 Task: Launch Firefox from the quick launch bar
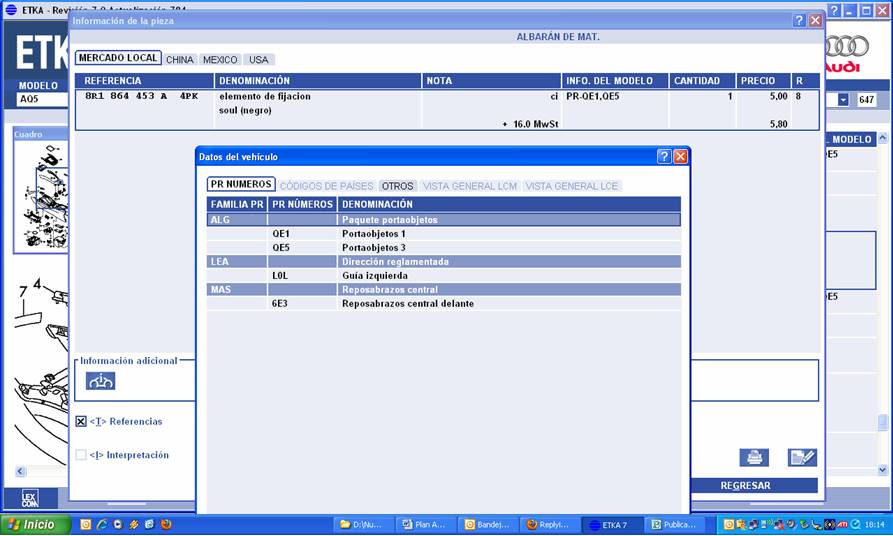[x=166, y=524]
